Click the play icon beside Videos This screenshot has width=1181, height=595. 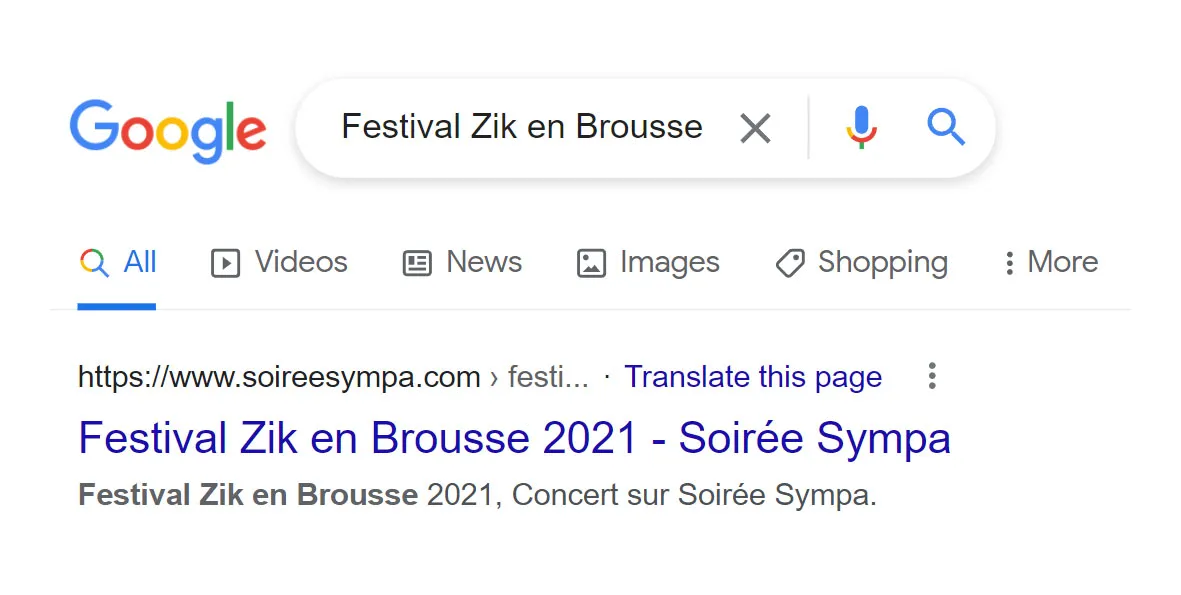(226, 263)
